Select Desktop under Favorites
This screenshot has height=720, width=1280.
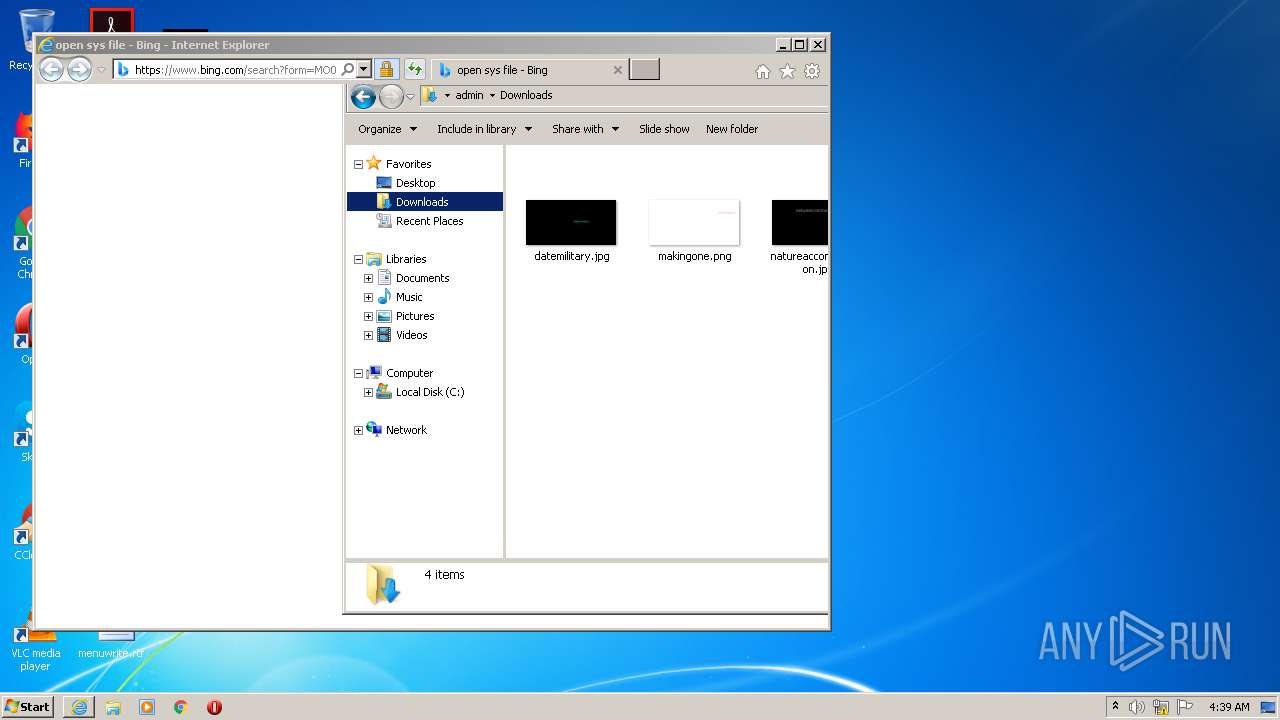coord(415,183)
